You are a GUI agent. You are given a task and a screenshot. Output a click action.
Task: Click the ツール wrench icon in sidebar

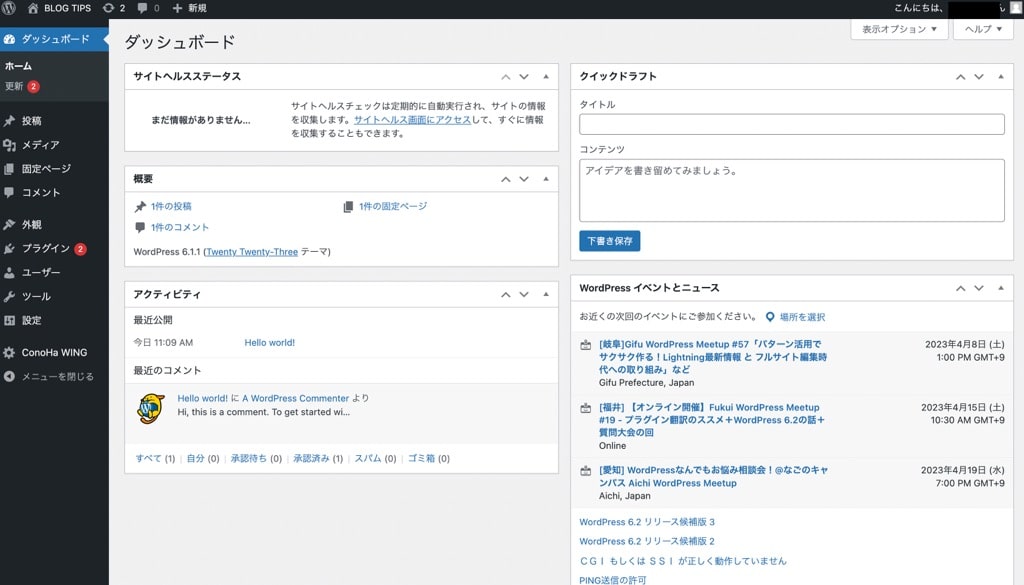(9, 296)
